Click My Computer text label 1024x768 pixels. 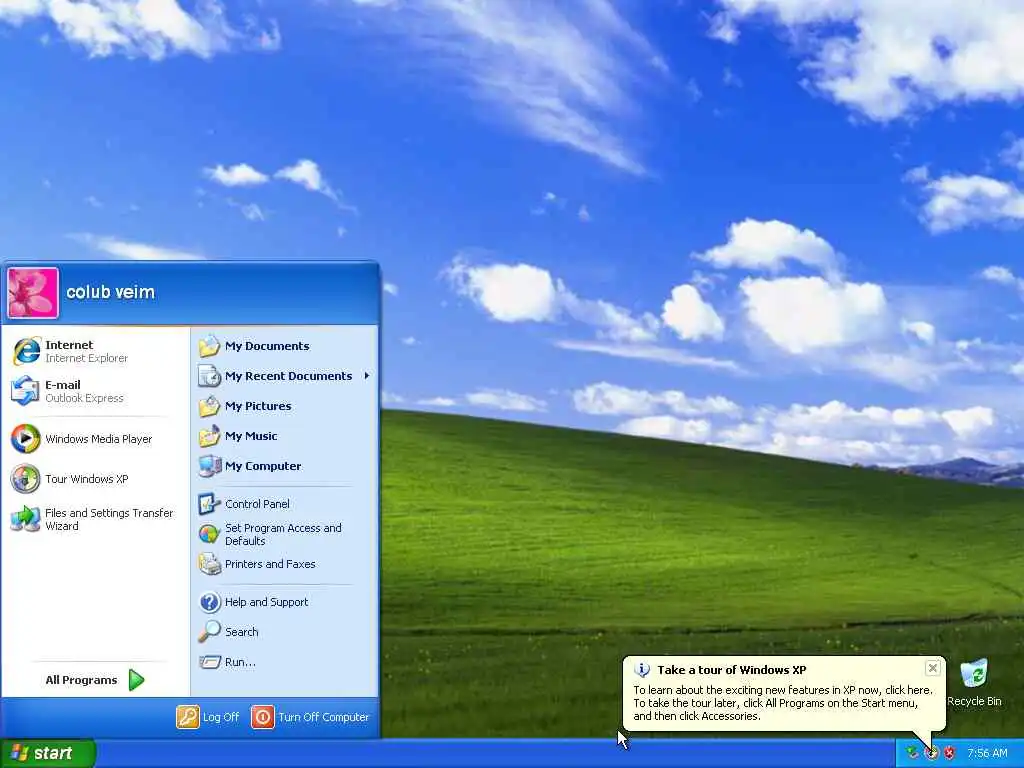pyautogui.click(x=263, y=466)
